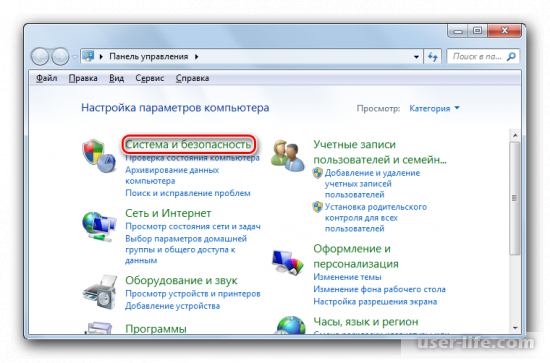
Task: Click the User Accounts people icon
Action: (x=288, y=156)
